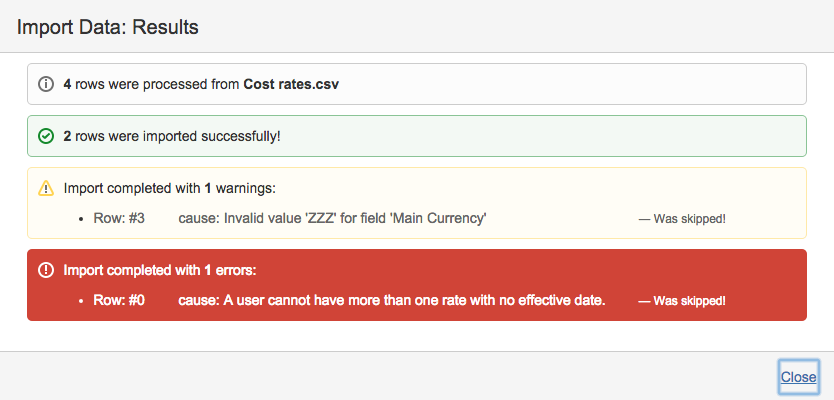Click the bullet point before Row #3

point(81,218)
